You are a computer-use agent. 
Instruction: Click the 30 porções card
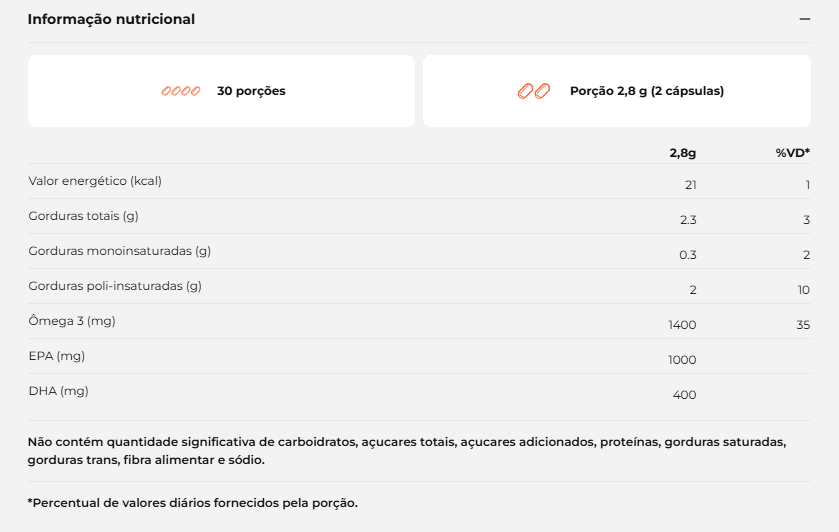[x=222, y=91]
